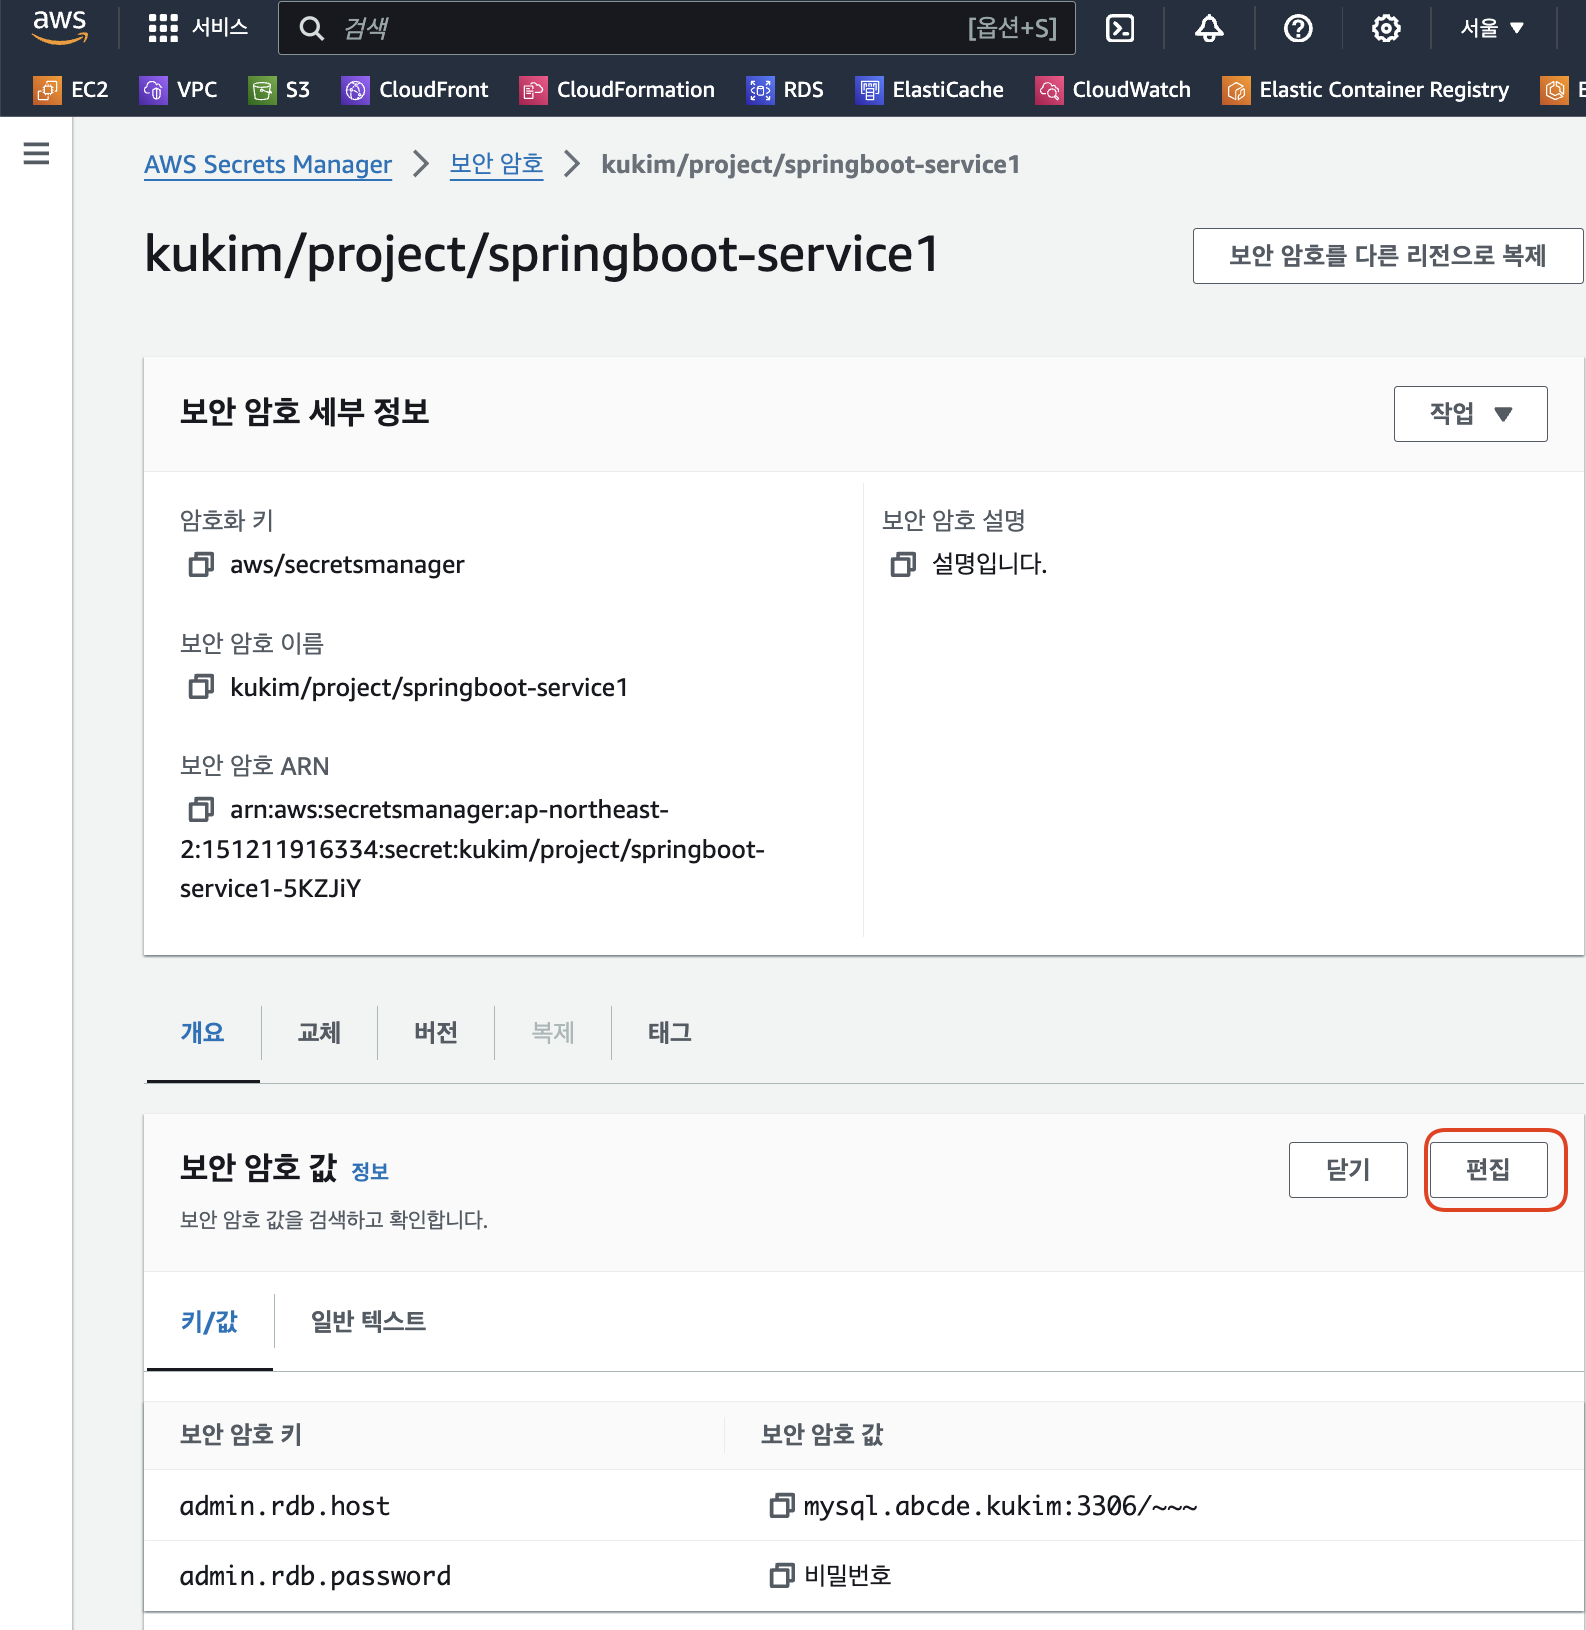This screenshot has width=1586, height=1630.
Task: Copy the admin.rdb.host secret value
Action: click(782, 1505)
